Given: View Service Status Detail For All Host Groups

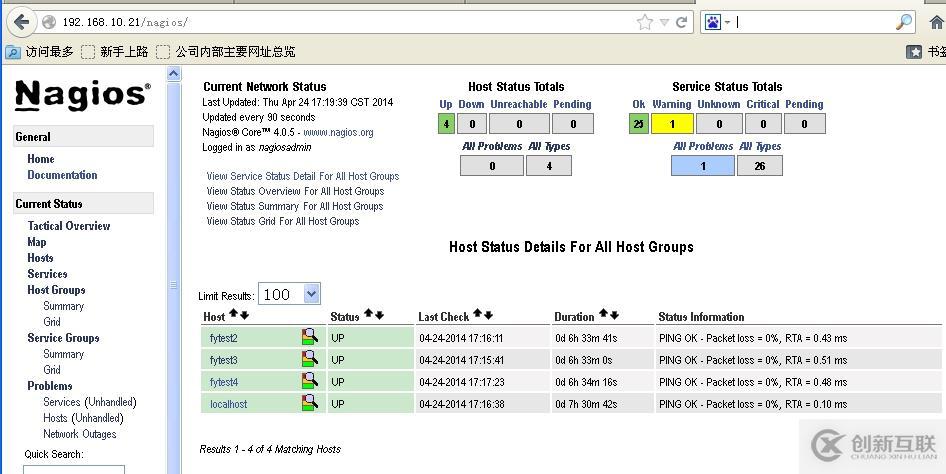Looking at the screenshot, I should tap(303, 177).
